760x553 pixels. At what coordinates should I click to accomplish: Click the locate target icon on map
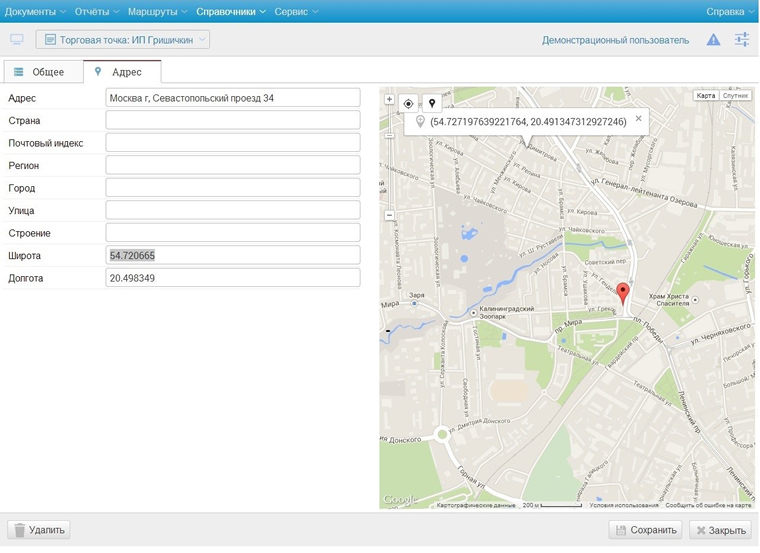408,104
